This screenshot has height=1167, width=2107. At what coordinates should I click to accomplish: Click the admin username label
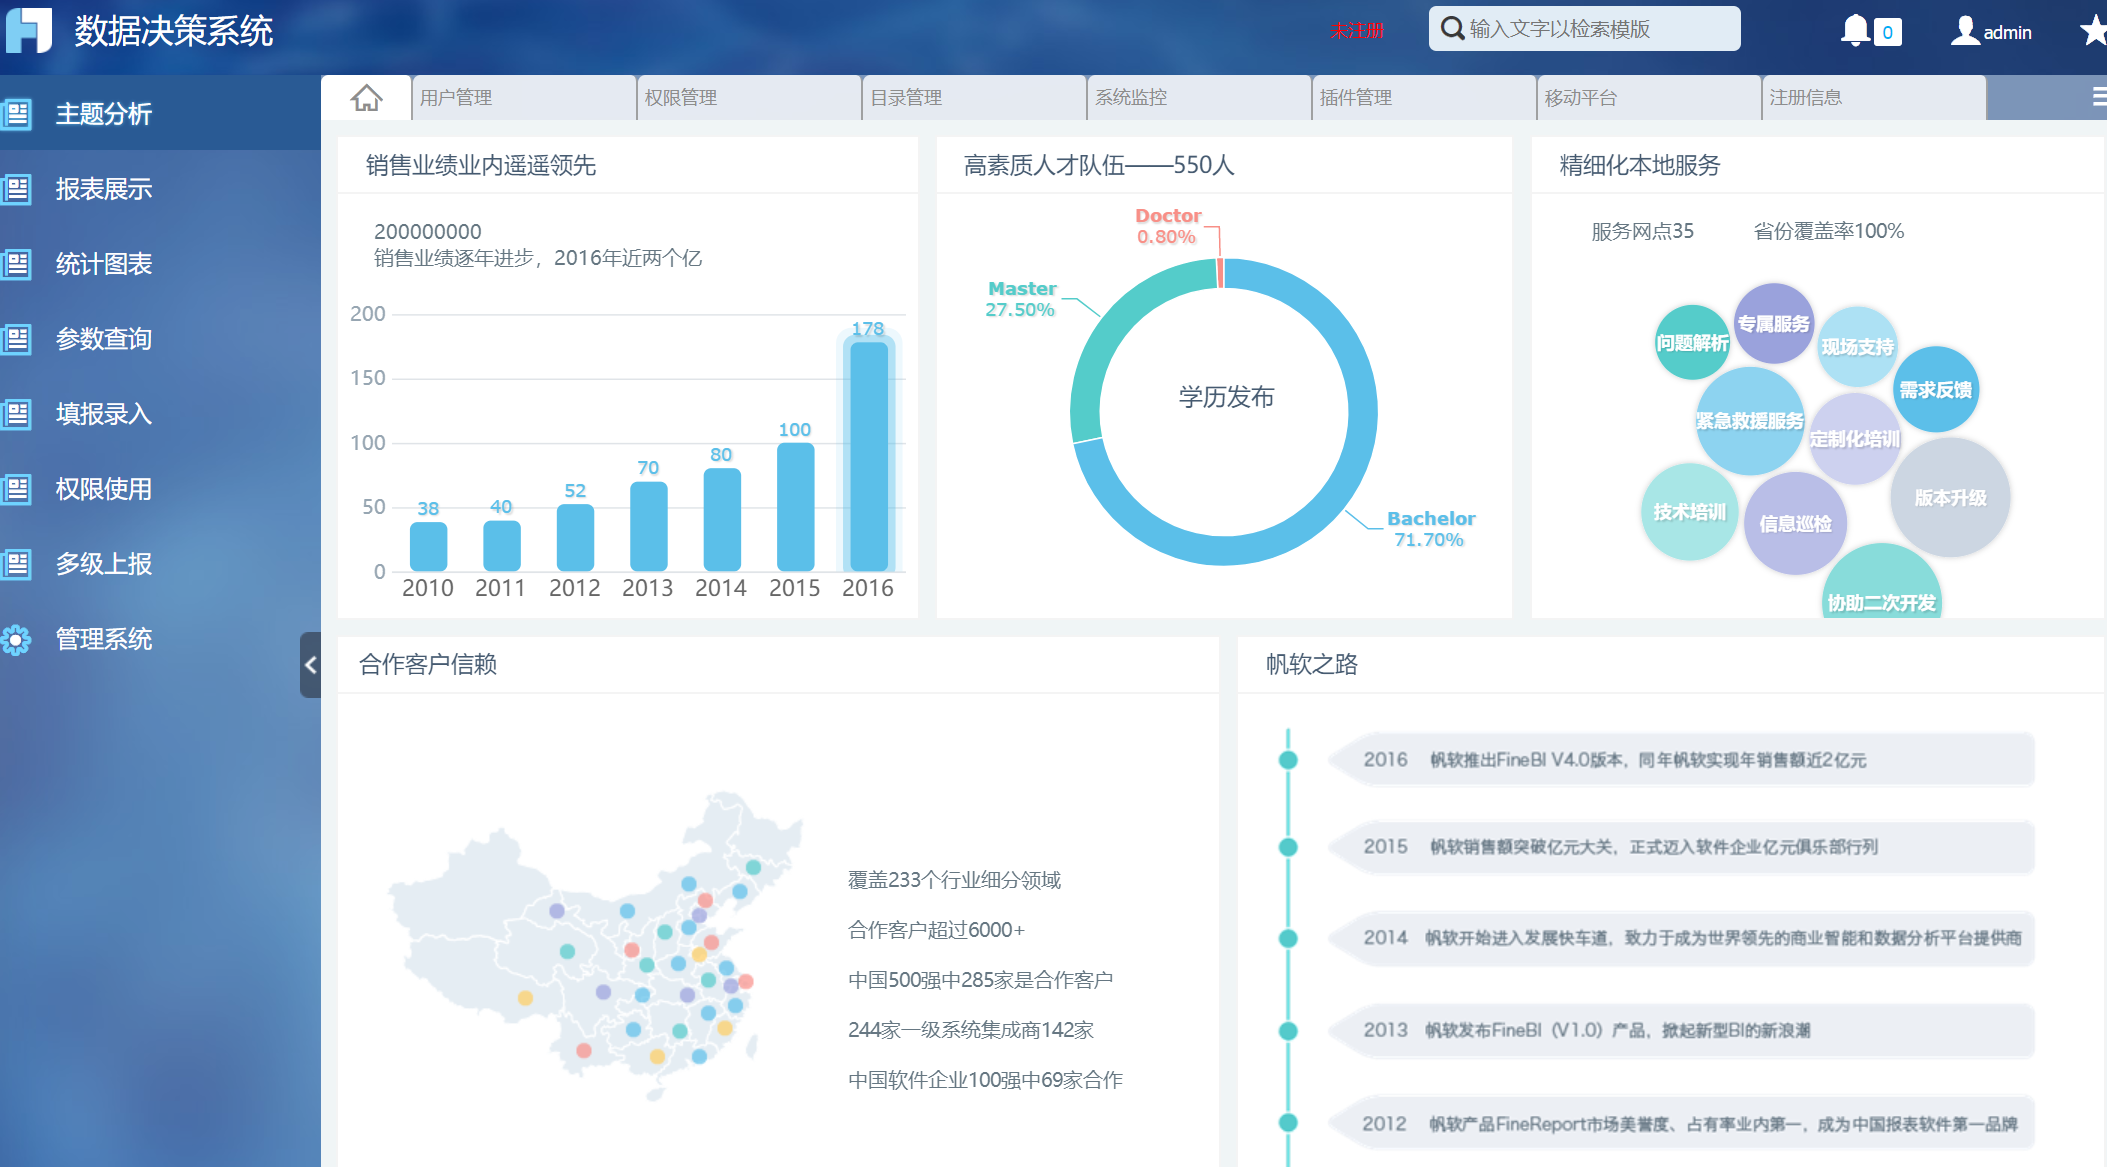[2007, 33]
